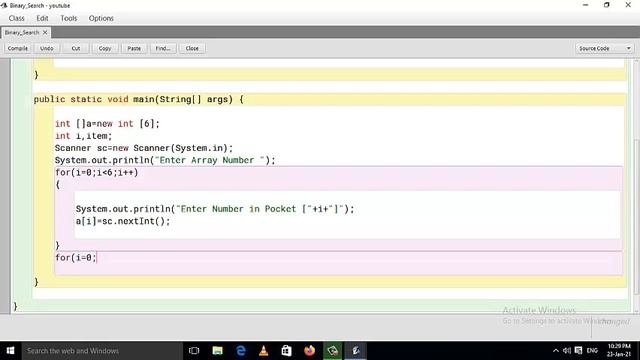Launch Microsoft Edge from taskbar
The image size is (640, 360).
click(x=241, y=351)
